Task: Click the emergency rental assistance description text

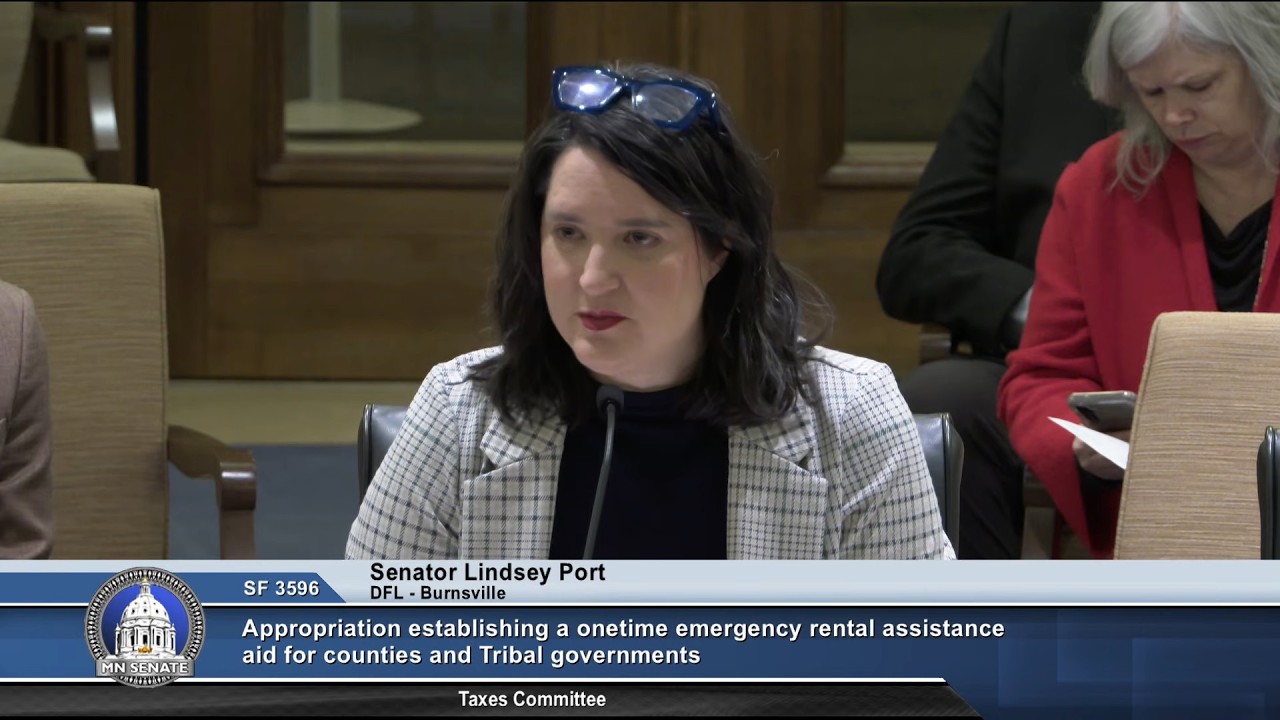Action: (622, 642)
